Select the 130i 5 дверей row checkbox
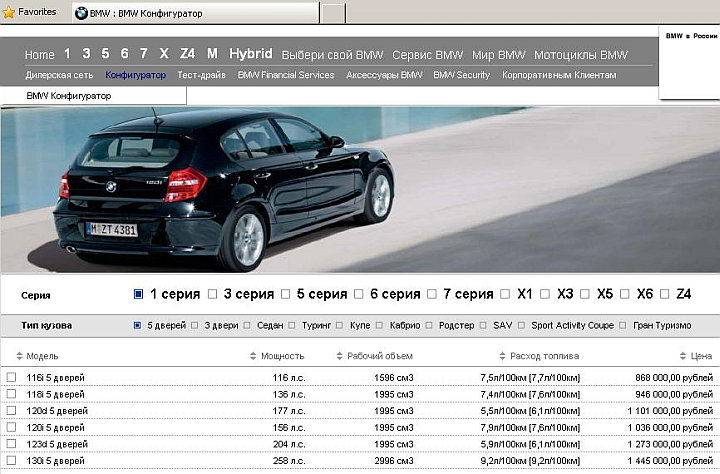Screen dimensions: 720x474 tap(12, 460)
